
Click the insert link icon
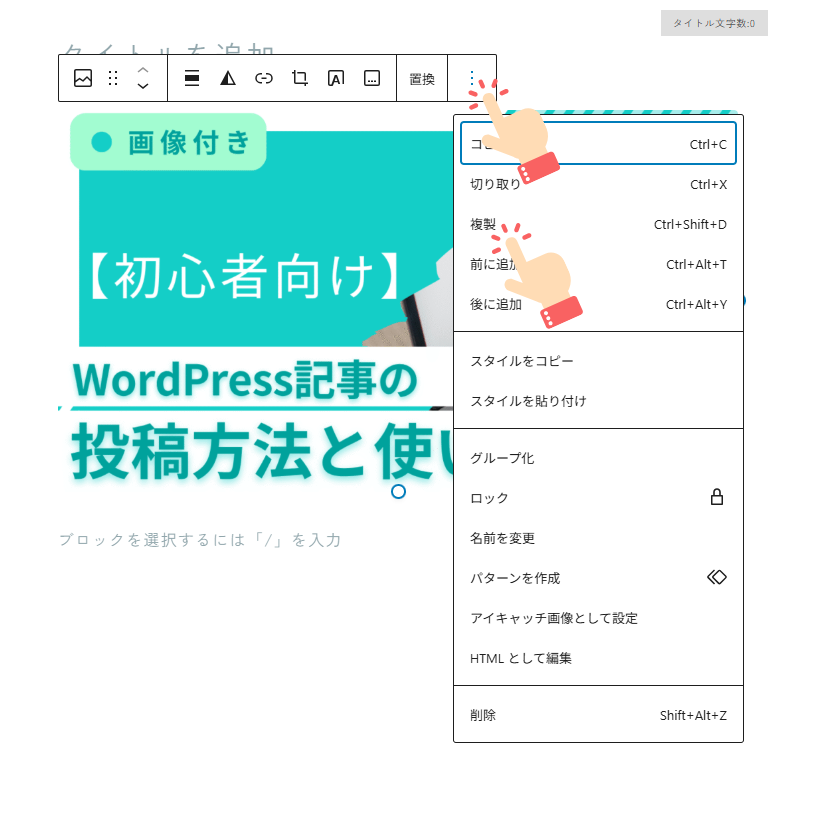(x=264, y=78)
